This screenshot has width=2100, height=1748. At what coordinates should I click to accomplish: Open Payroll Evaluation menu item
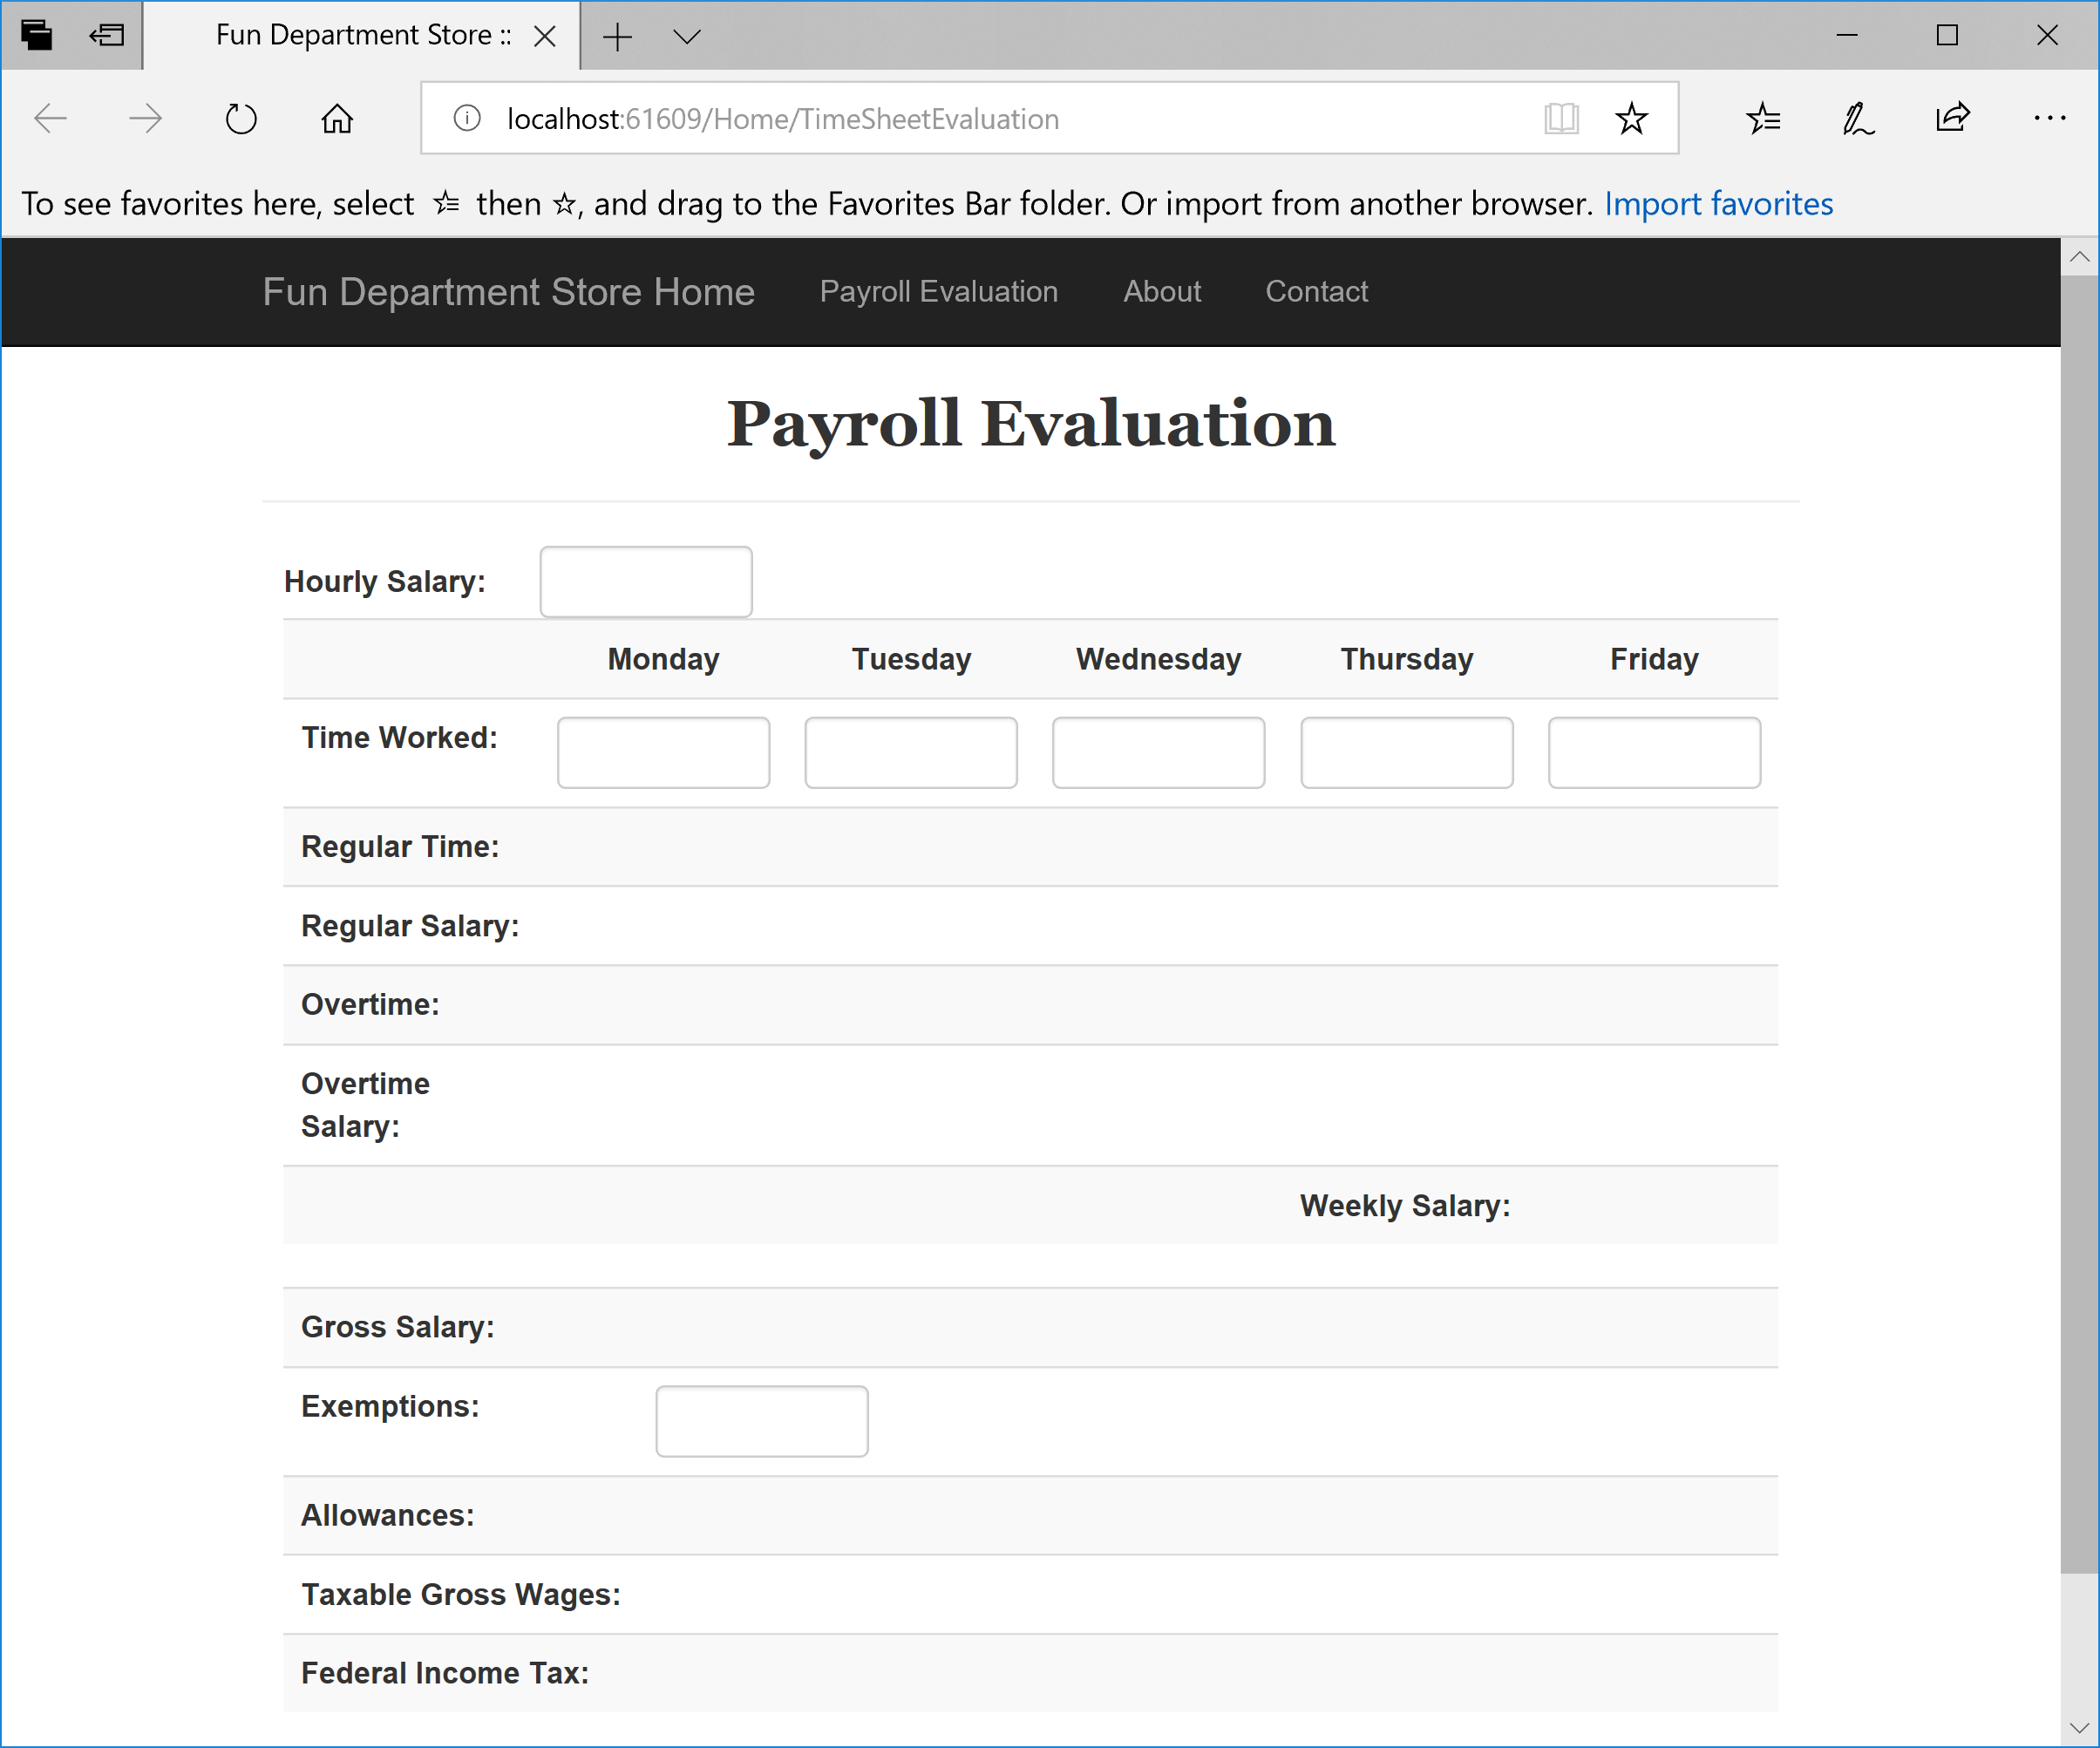pyautogui.click(x=939, y=291)
